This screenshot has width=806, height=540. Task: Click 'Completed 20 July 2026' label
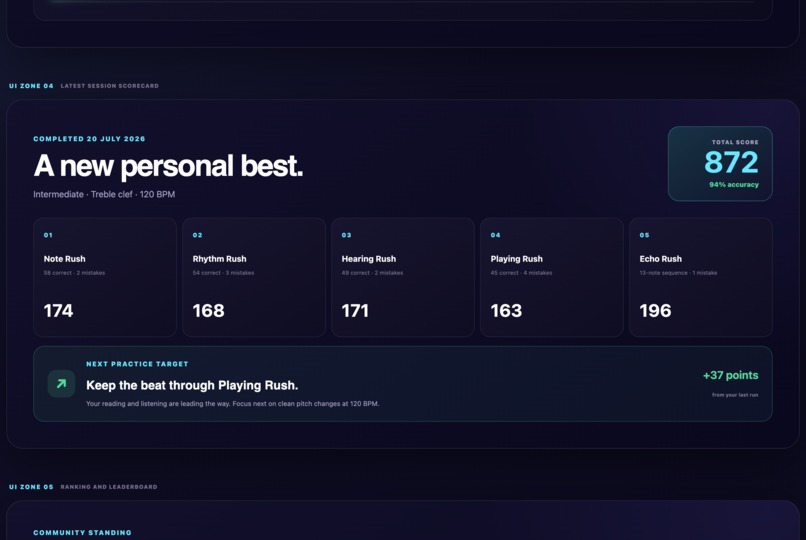click(x=89, y=139)
